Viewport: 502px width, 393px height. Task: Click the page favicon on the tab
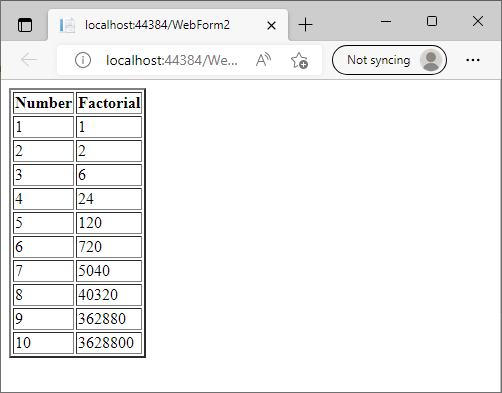[67, 25]
